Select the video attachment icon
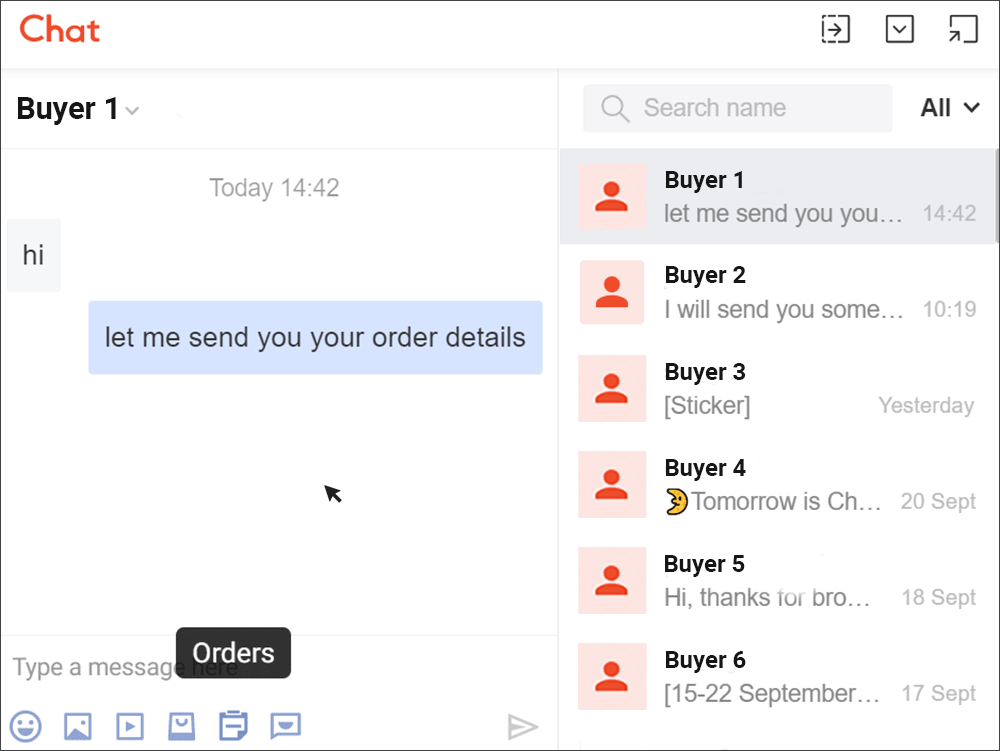The height and width of the screenshot is (751, 1000). 129,726
